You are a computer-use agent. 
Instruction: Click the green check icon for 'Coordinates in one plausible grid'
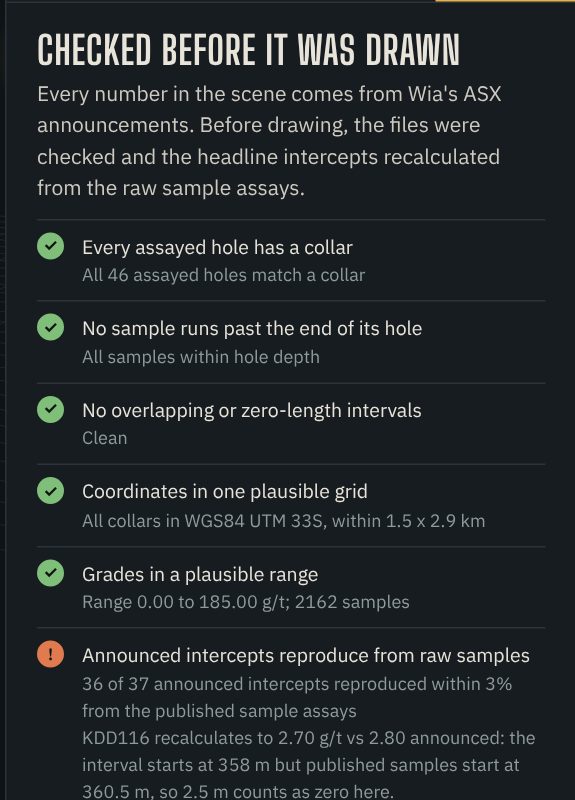click(x=51, y=490)
